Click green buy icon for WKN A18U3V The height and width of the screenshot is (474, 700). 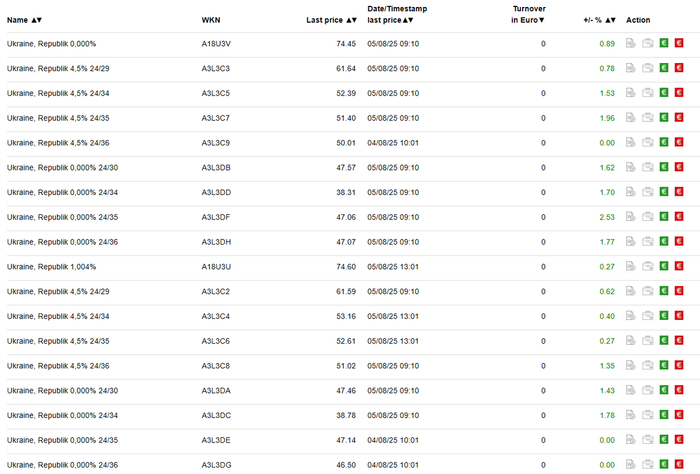pyautogui.click(x=663, y=44)
